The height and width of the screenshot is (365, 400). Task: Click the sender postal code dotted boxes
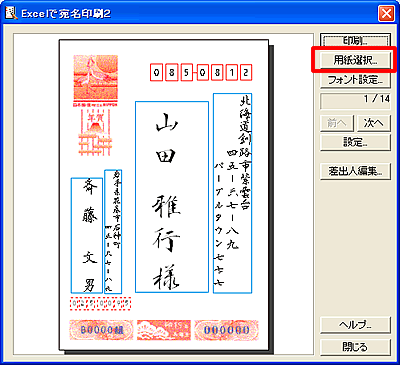coord(100,303)
